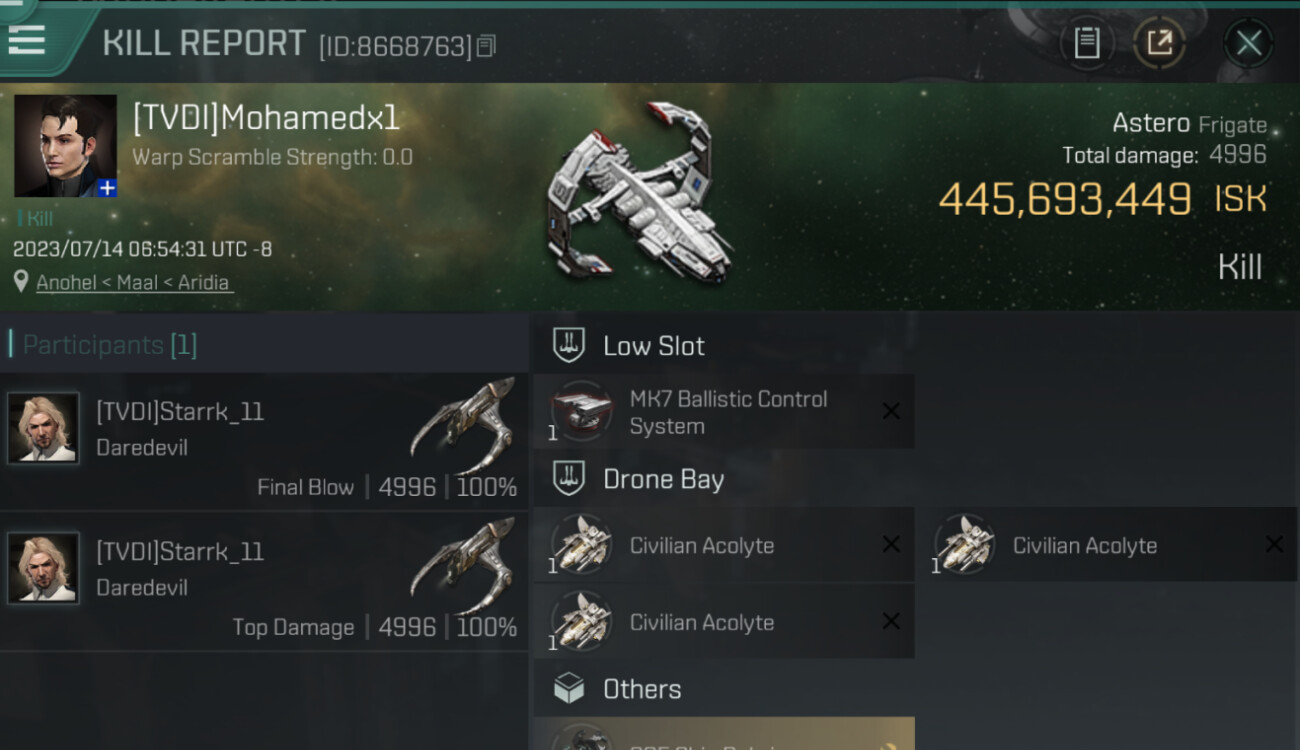The width and height of the screenshot is (1300, 750).
Task: View Starrk_11 Final Blow portrait
Action: [43, 428]
